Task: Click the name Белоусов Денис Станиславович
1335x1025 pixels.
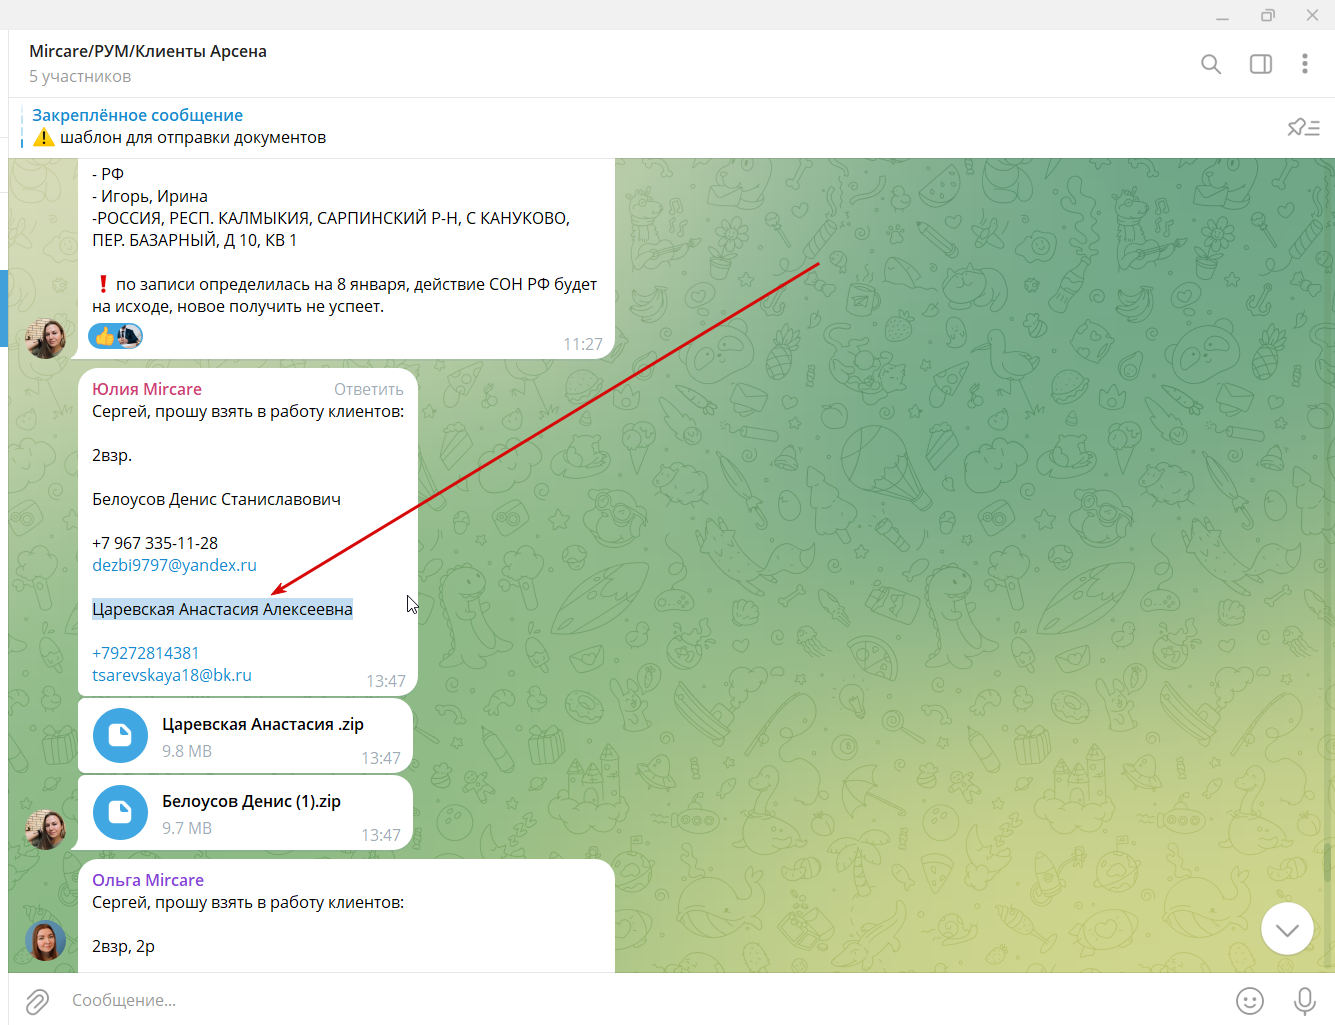Action: (x=216, y=499)
